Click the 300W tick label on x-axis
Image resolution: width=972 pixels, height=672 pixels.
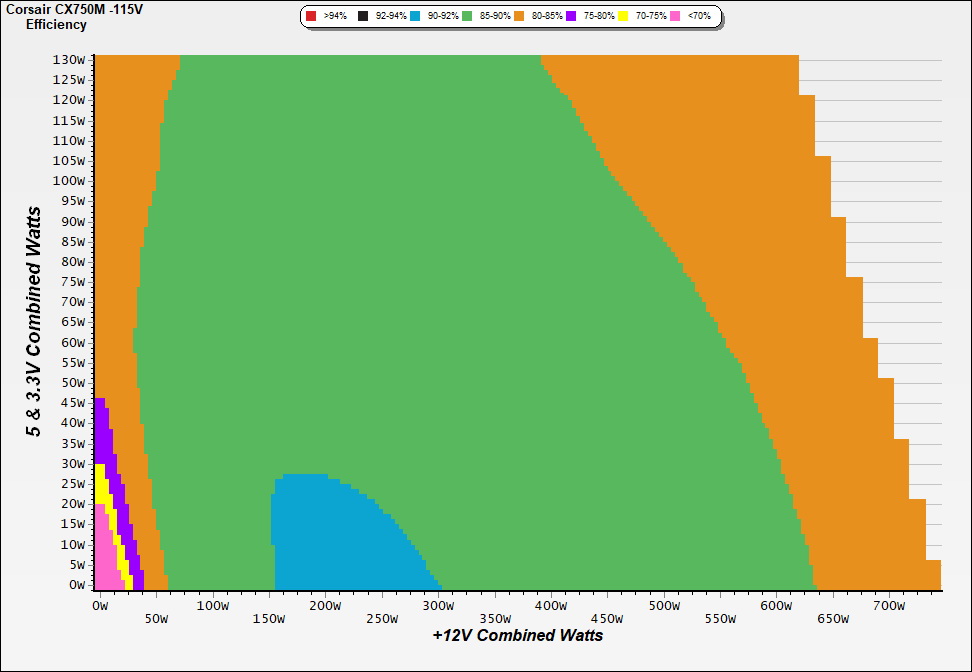coord(437,605)
